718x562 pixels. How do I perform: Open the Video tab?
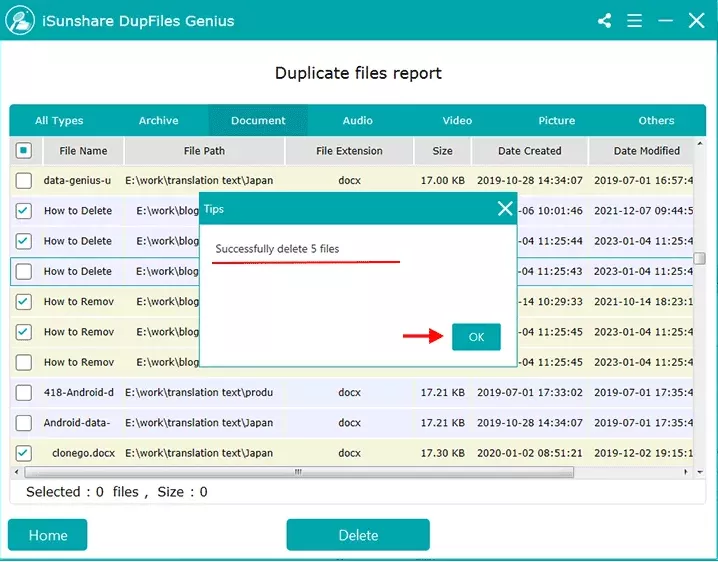tap(457, 120)
